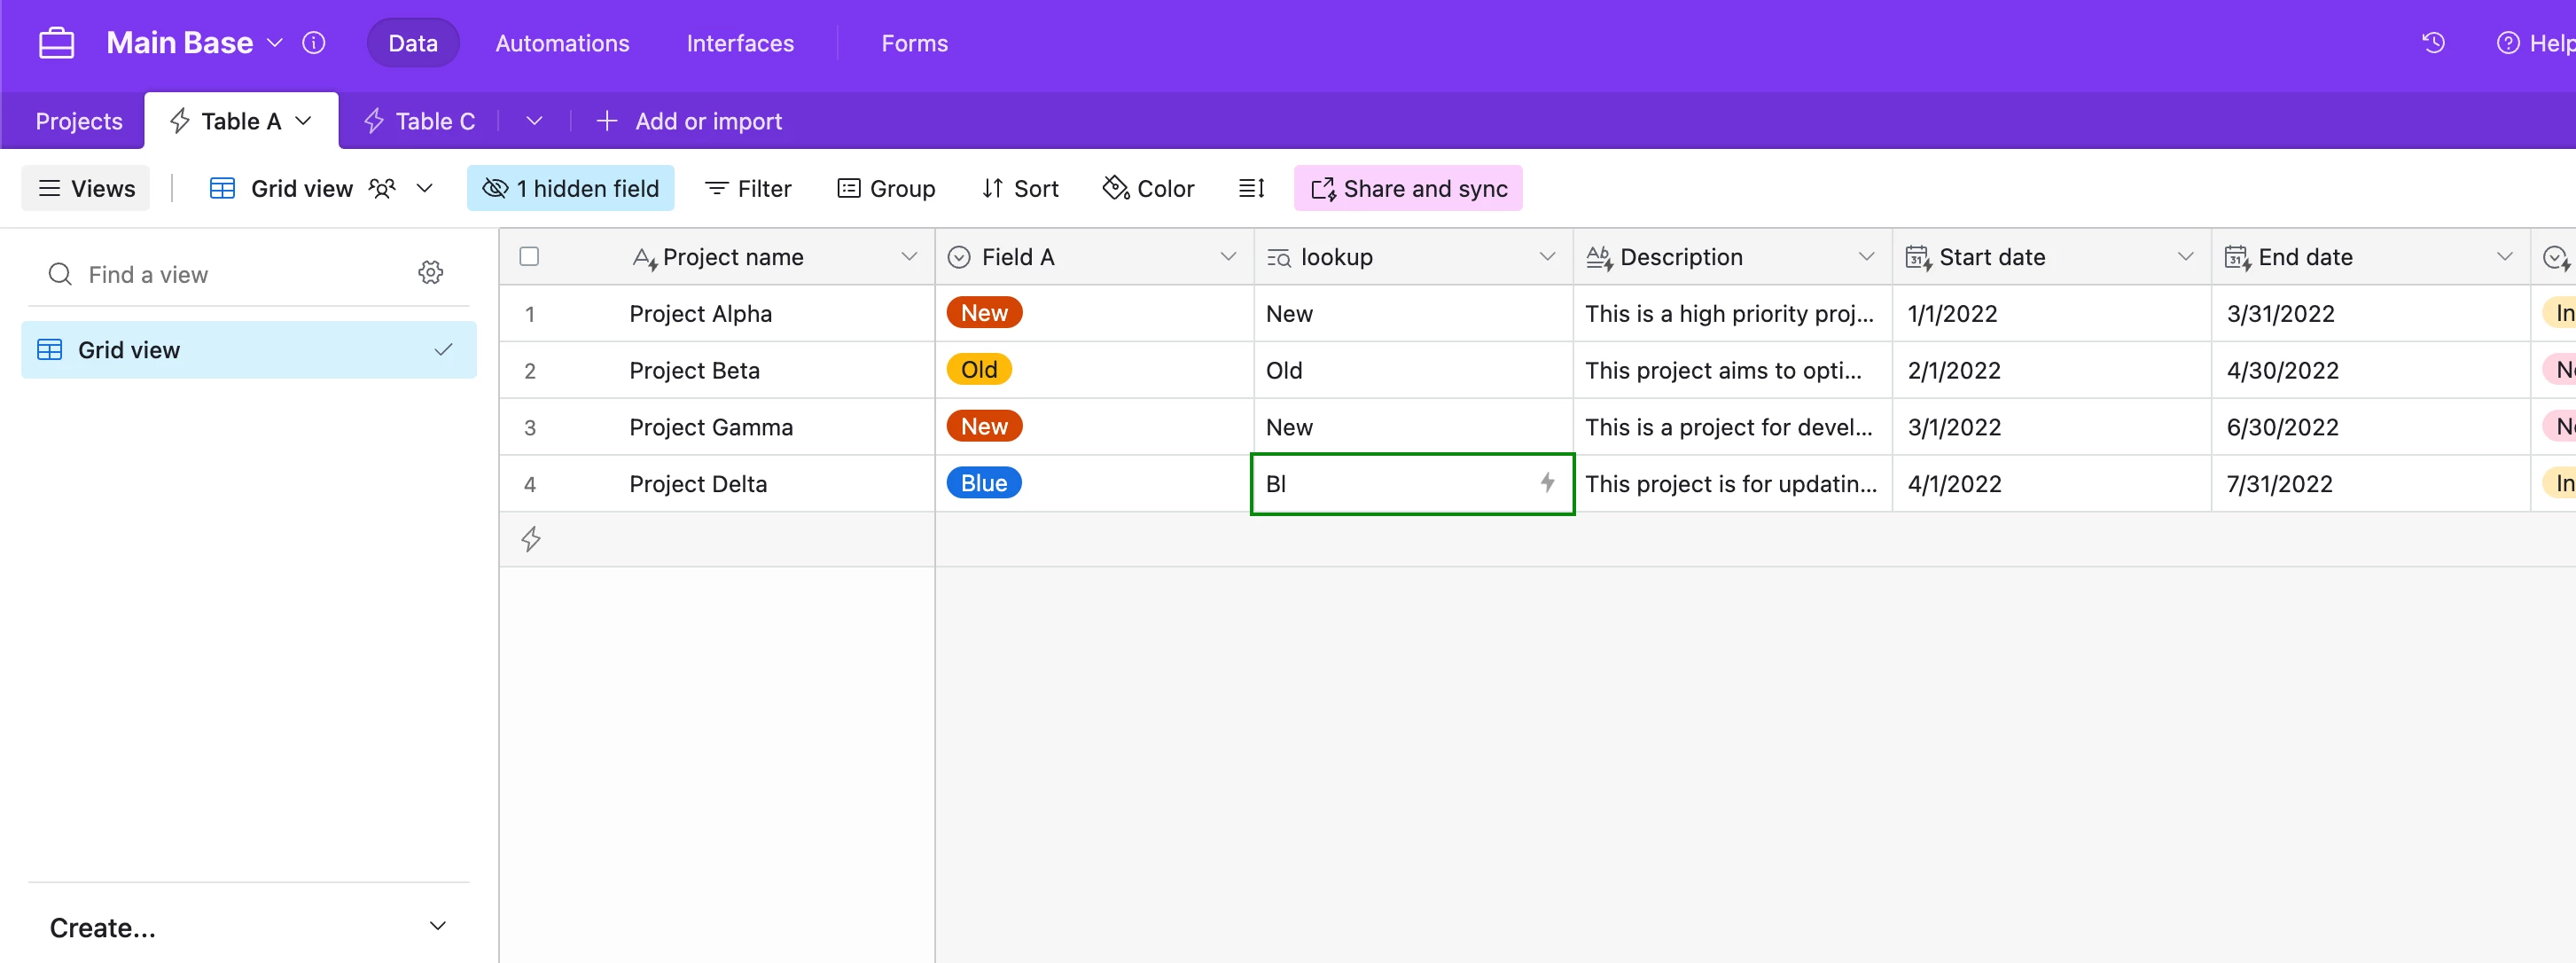Screen dimensions: 2576x963
Task: Open Project name column dropdown
Action: (x=908, y=257)
